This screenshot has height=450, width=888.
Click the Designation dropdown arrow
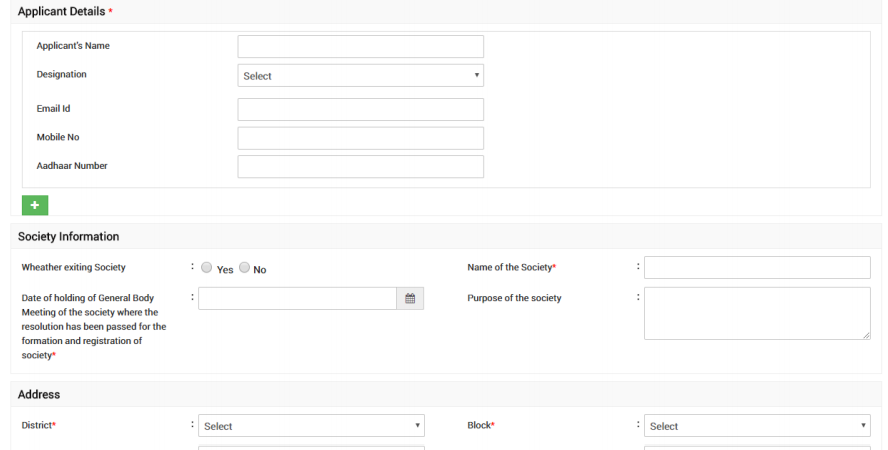477,76
